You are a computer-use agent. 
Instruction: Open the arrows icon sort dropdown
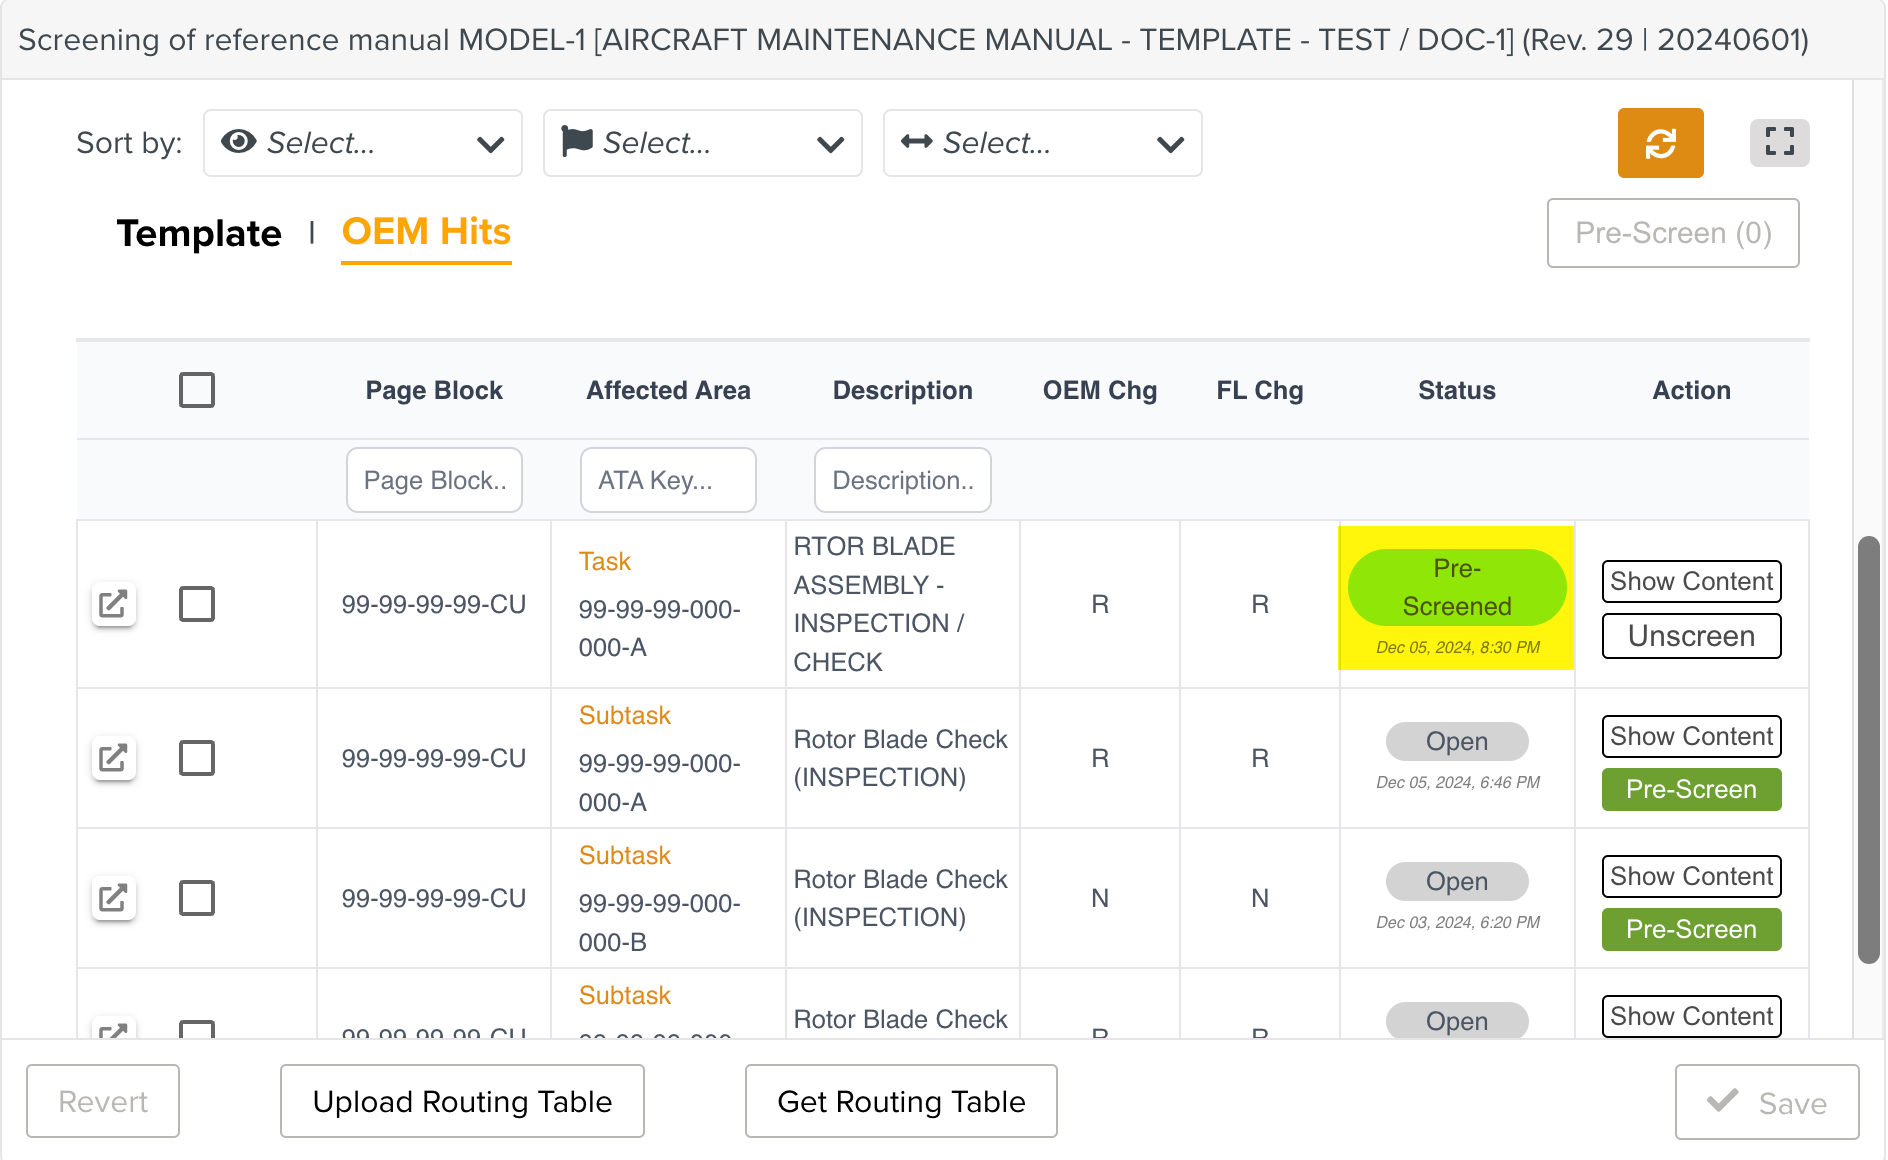(x=1042, y=143)
